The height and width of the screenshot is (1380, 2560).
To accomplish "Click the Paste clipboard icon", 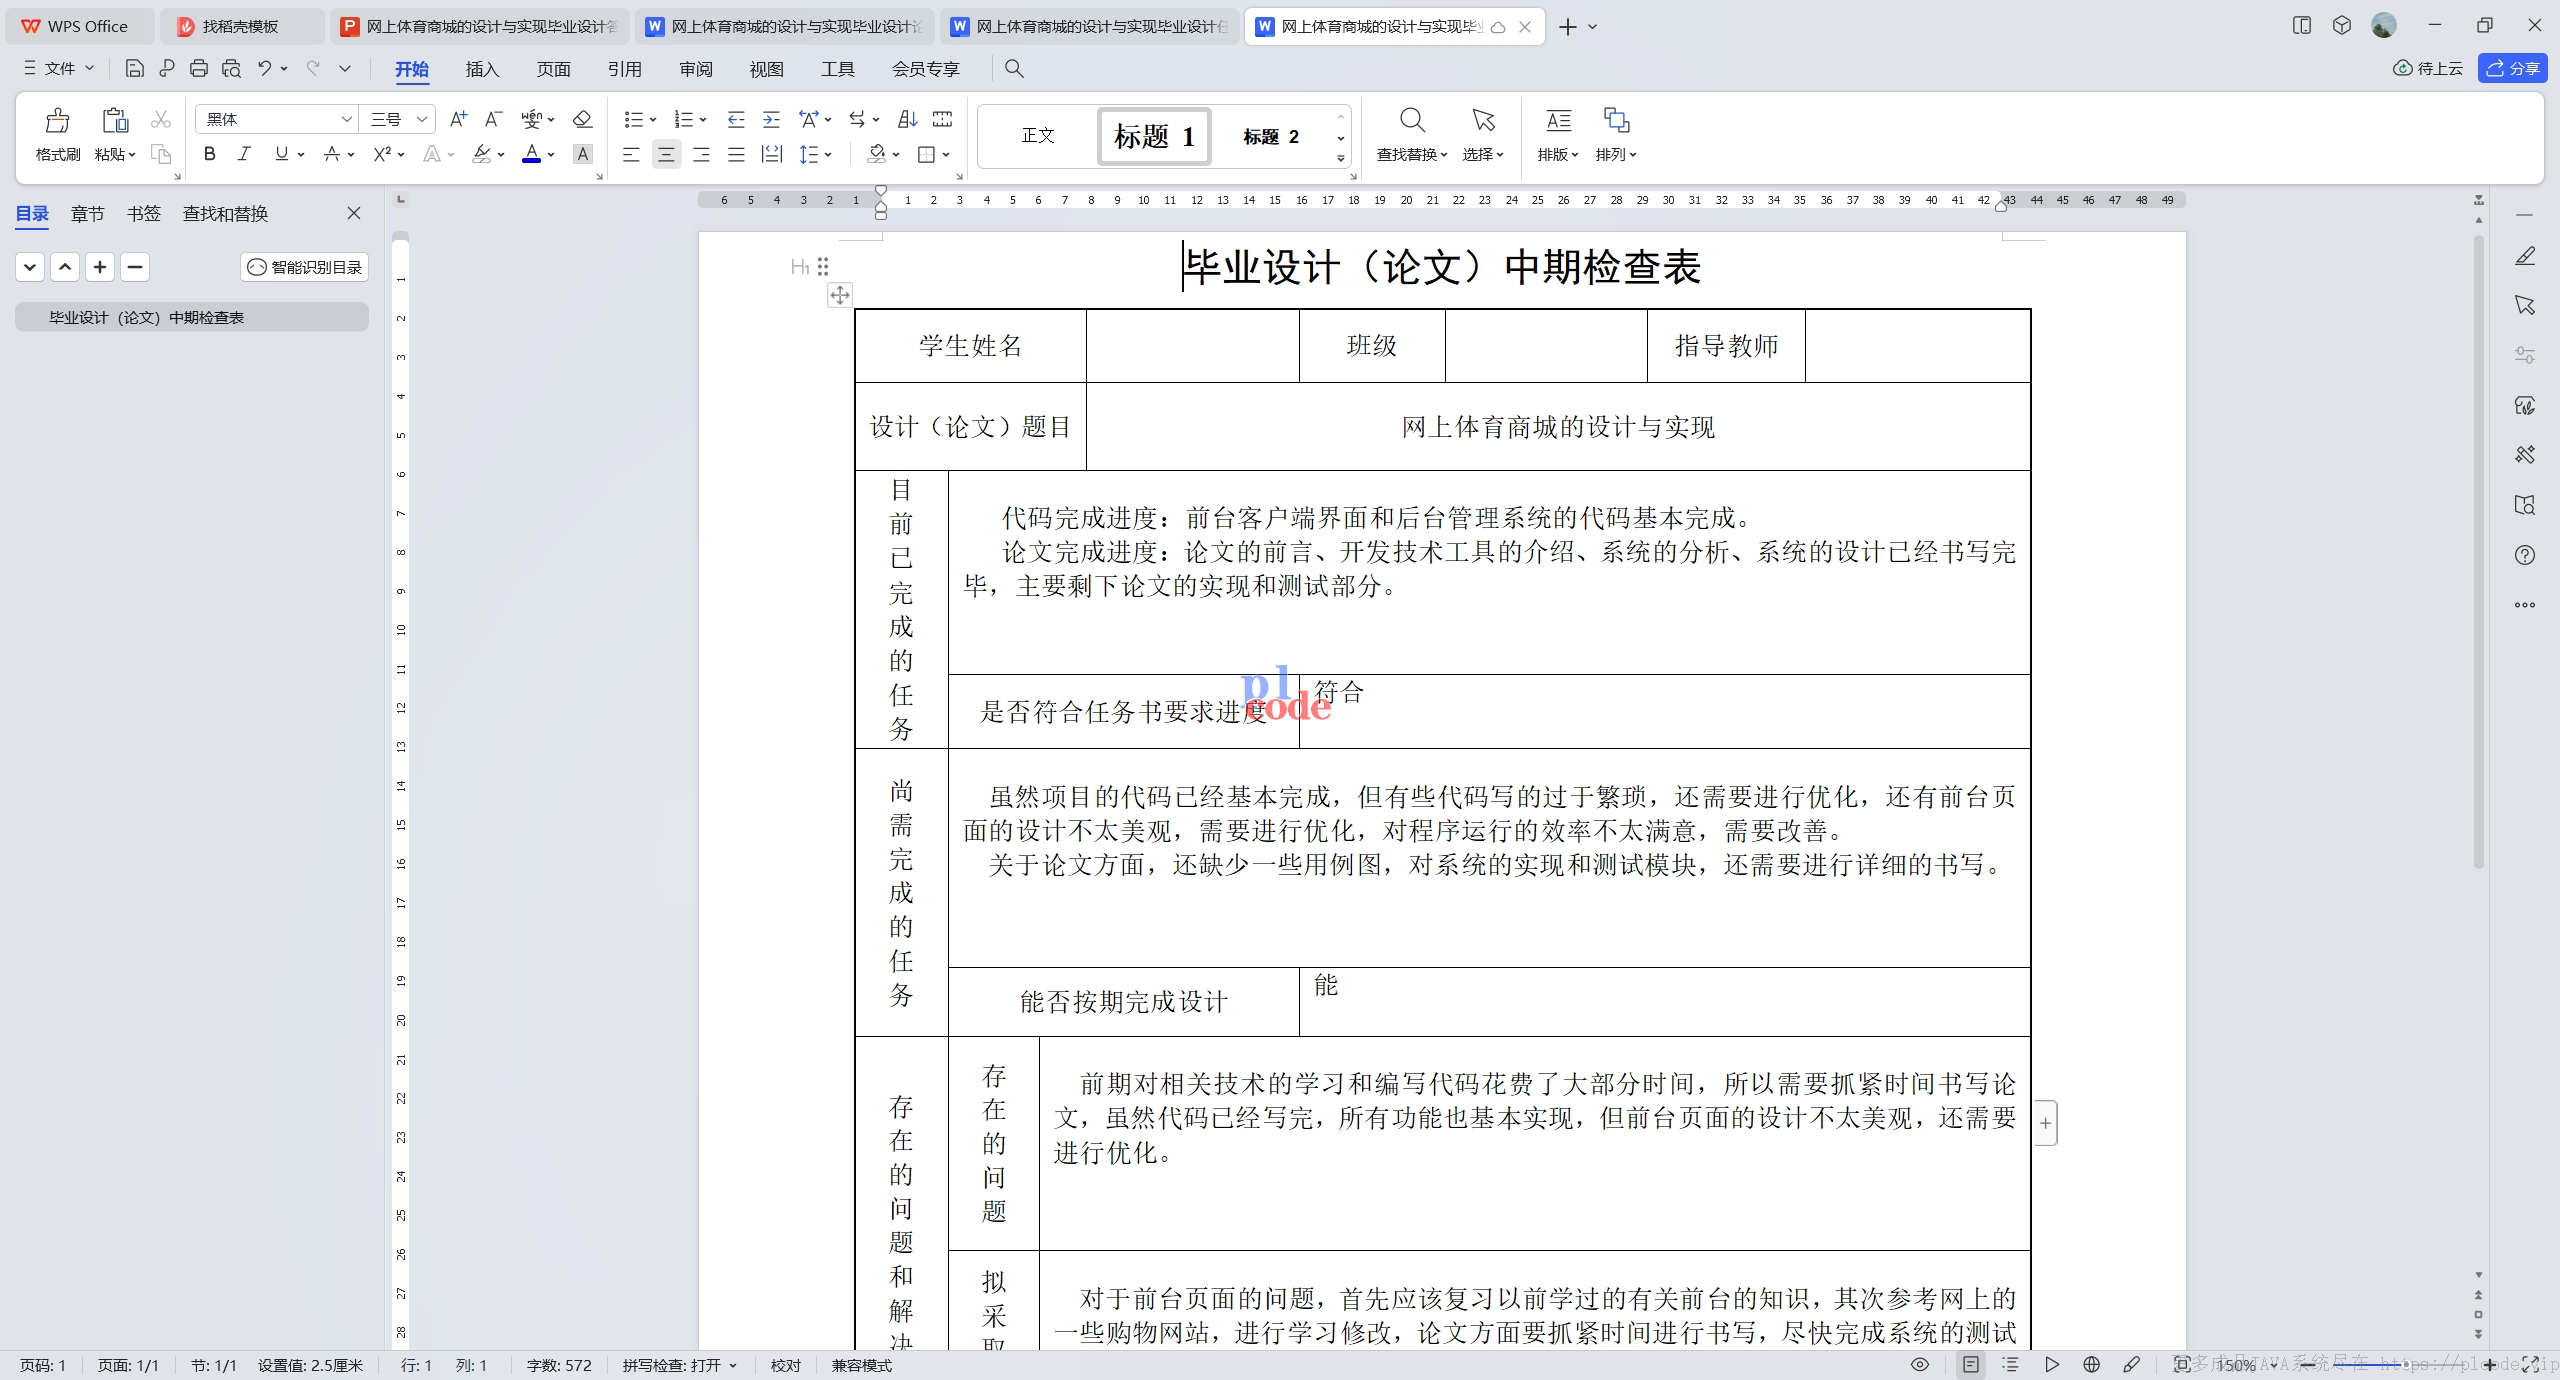I will point(115,121).
